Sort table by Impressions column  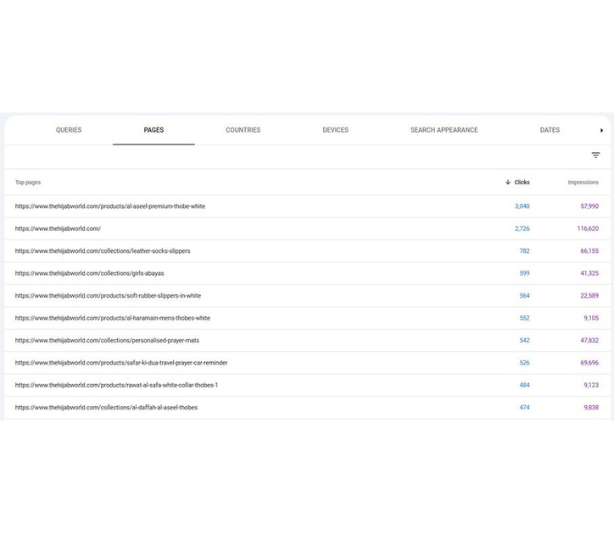582,182
